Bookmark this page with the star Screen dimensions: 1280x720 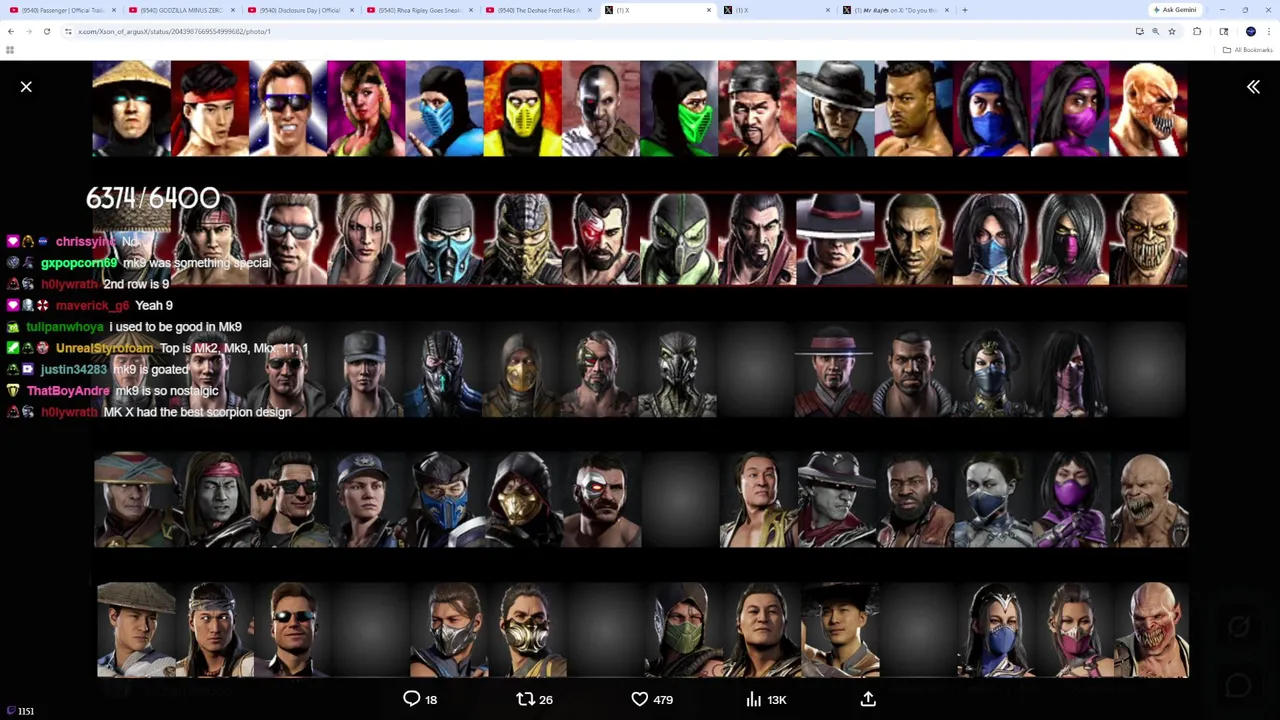click(x=1171, y=31)
